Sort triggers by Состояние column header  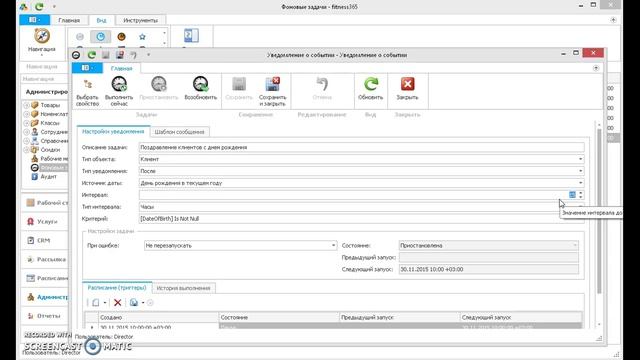pyautogui.click(x=279, y=317)
